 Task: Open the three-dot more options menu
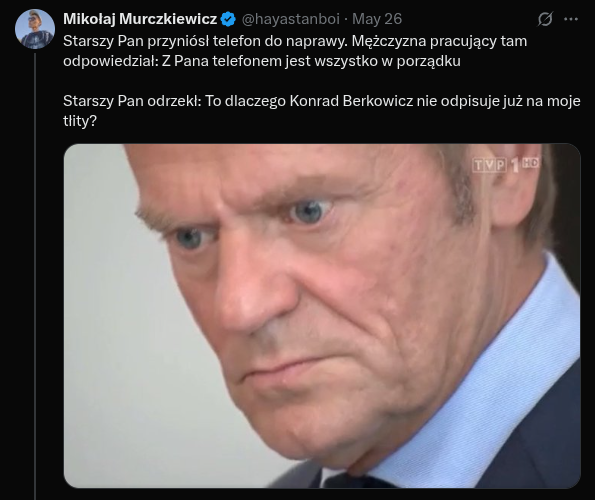coord(571,19)
